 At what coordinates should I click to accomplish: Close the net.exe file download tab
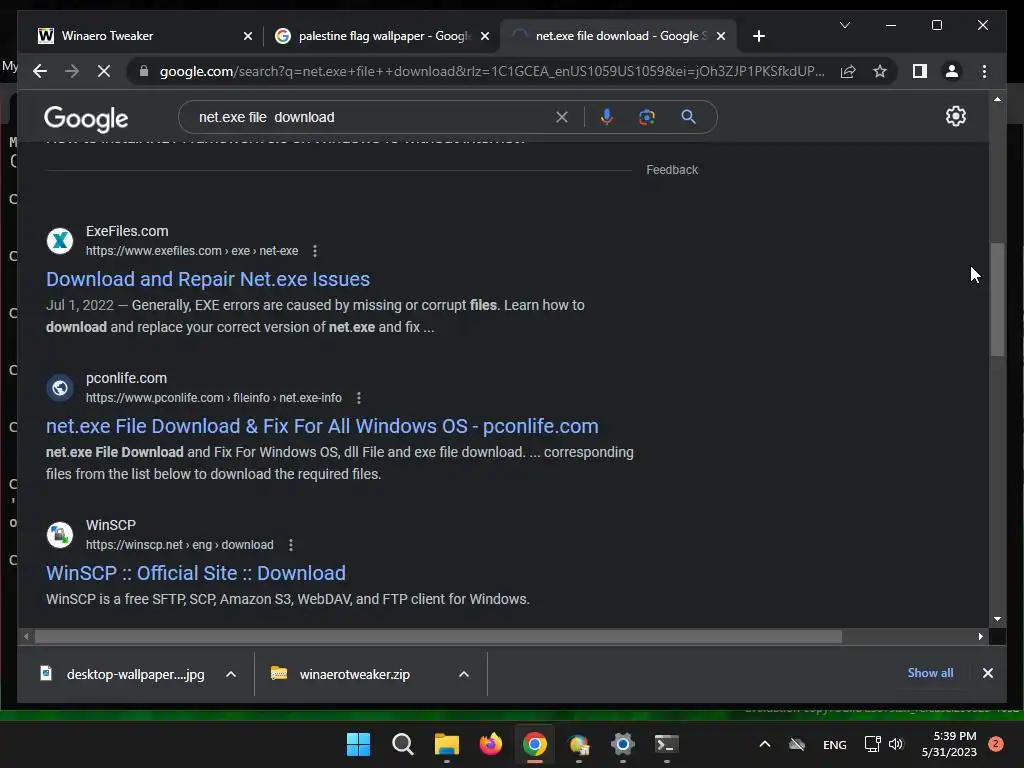pyautogui.click(x=721, y=36)
